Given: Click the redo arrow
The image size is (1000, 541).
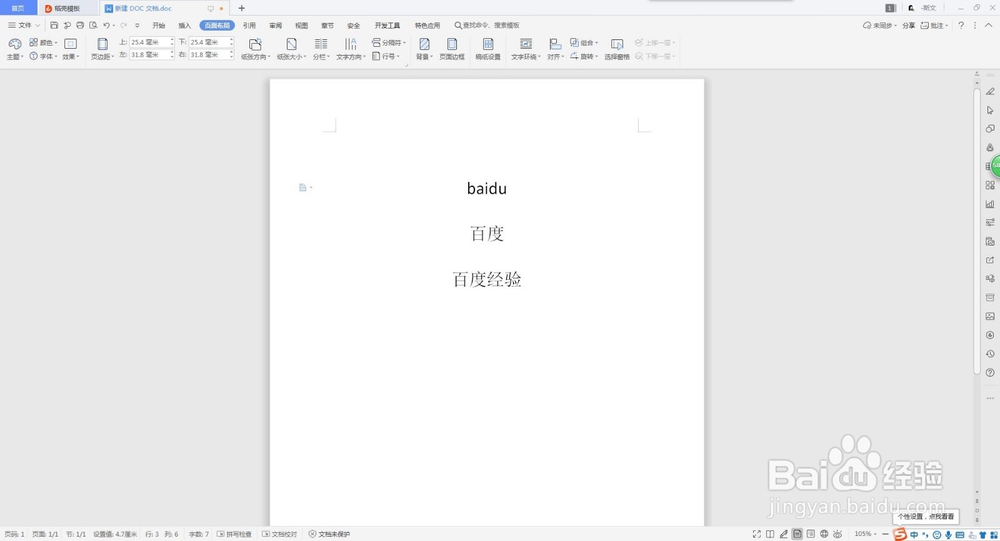Looking at the screenshot, I should click(124, 25).
